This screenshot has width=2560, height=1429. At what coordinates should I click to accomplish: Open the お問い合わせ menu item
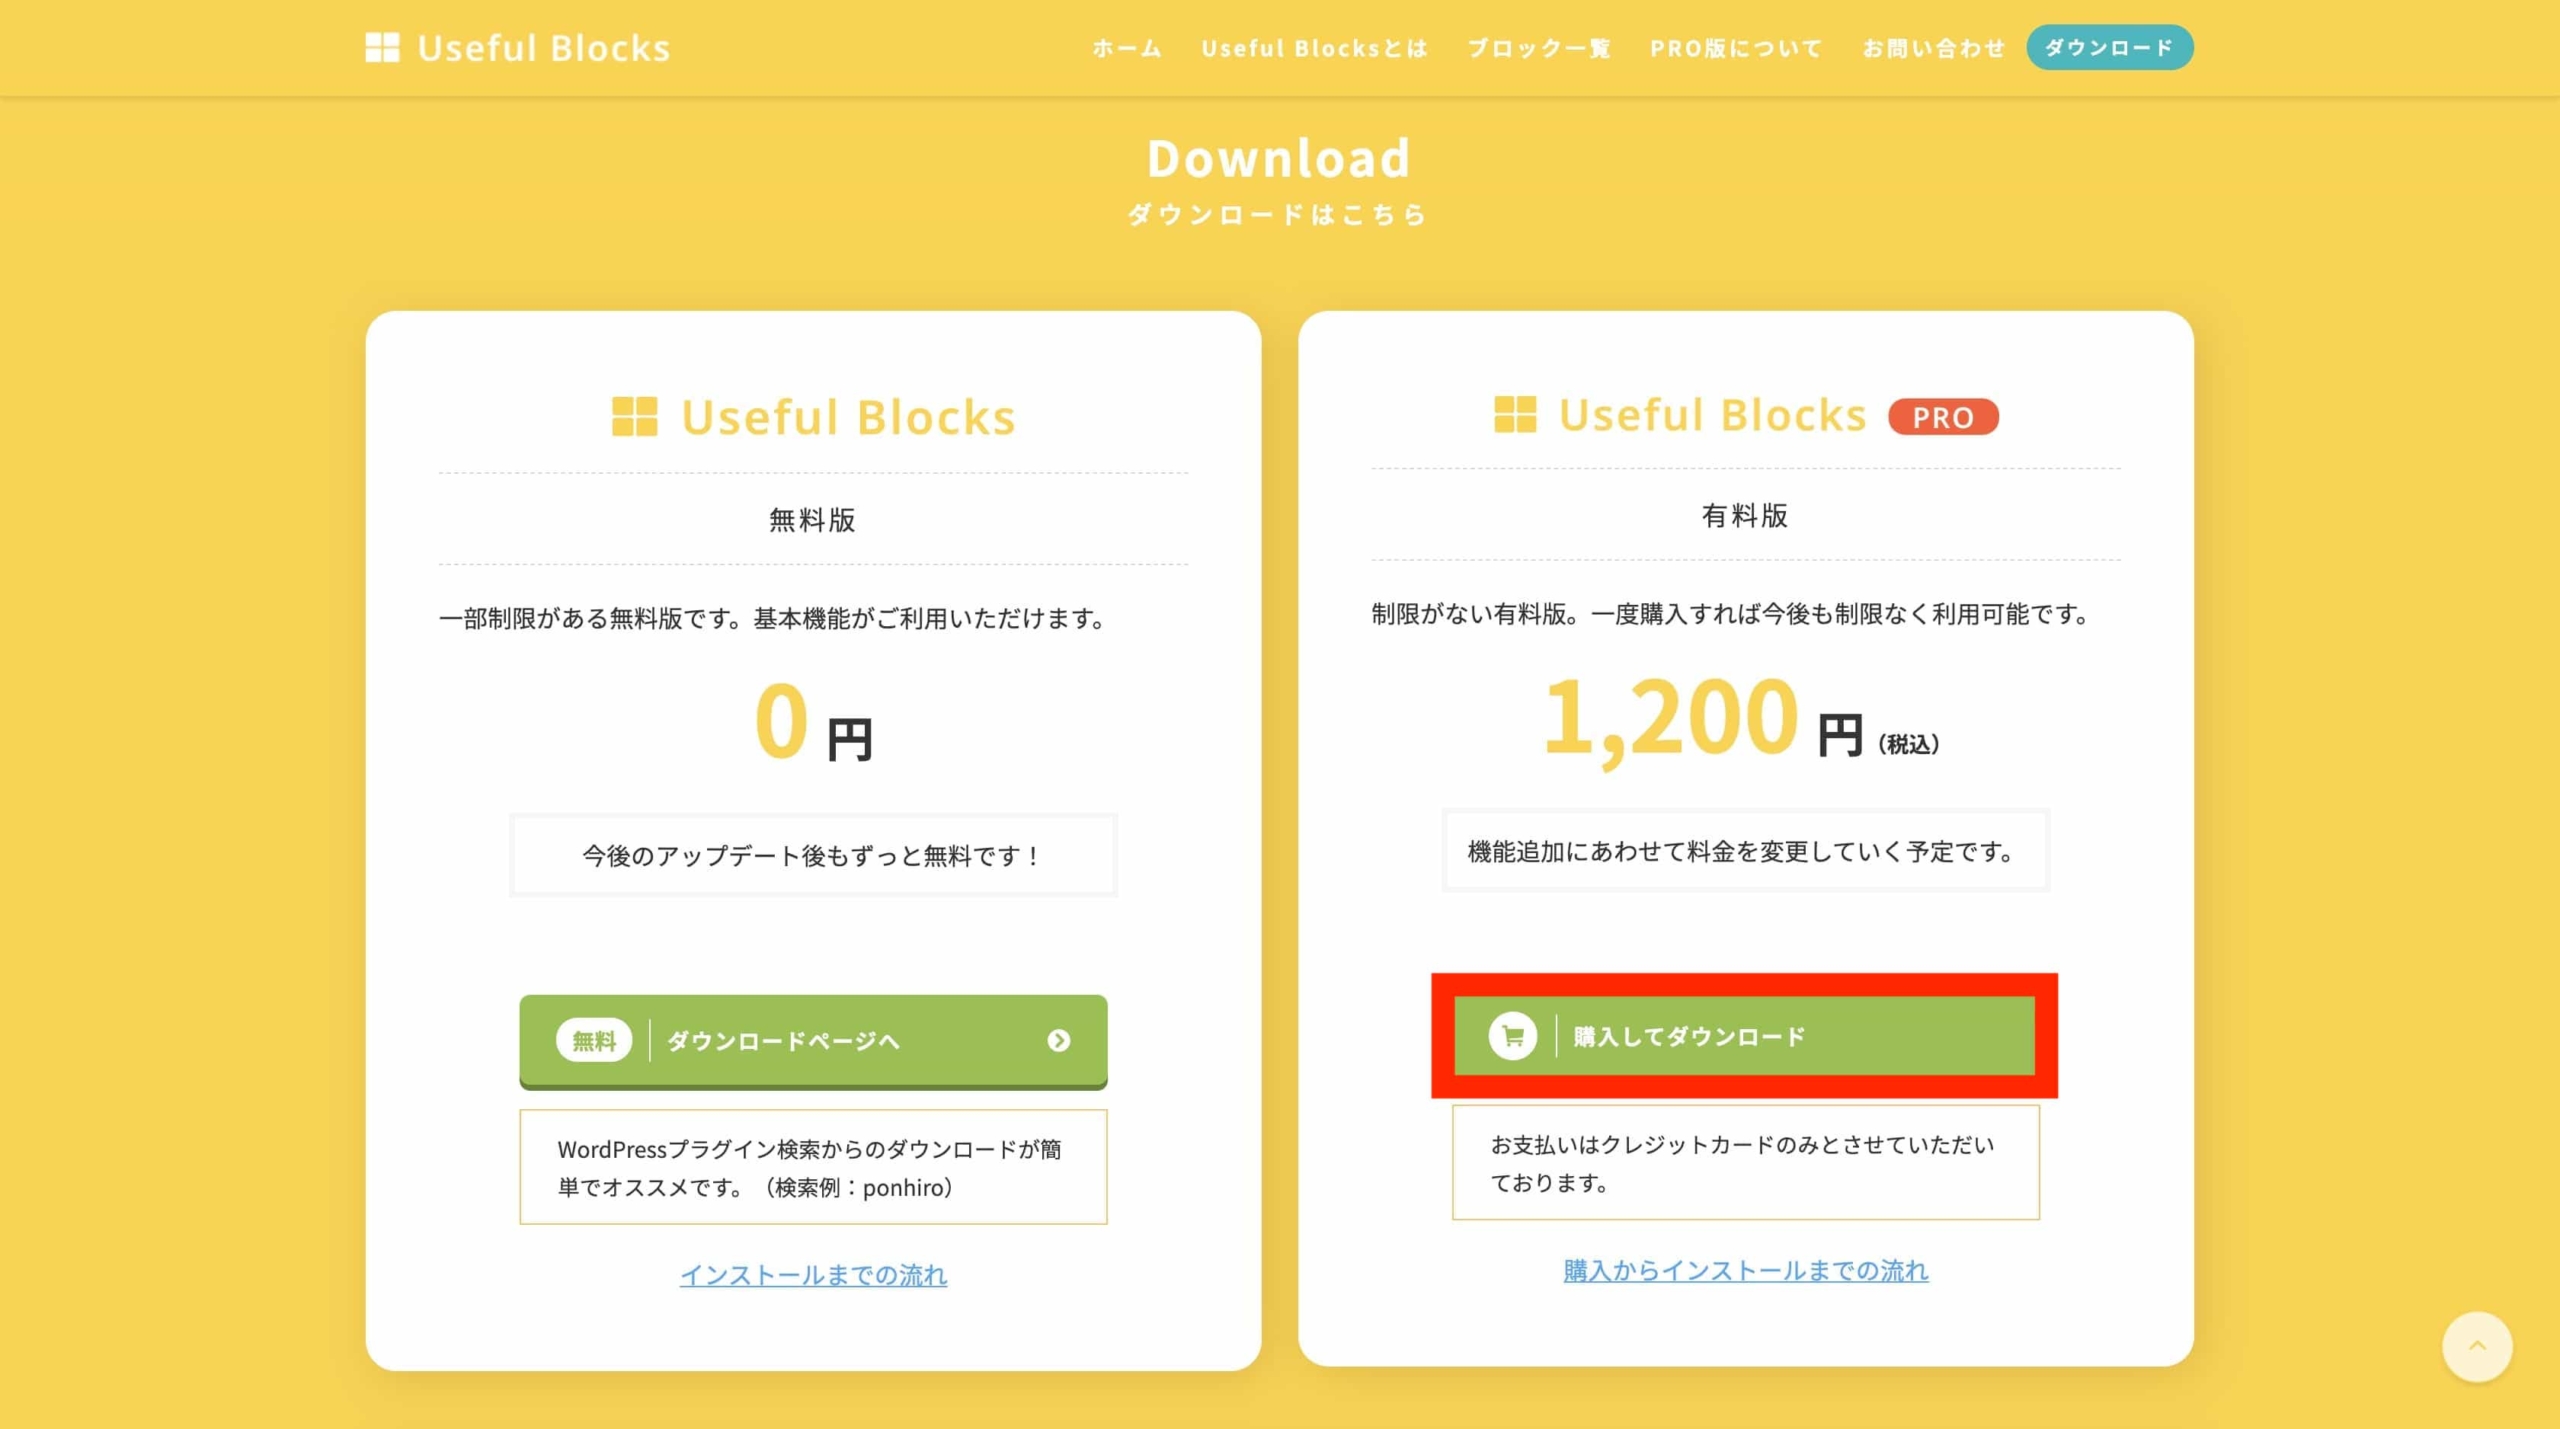(1934, 48)
